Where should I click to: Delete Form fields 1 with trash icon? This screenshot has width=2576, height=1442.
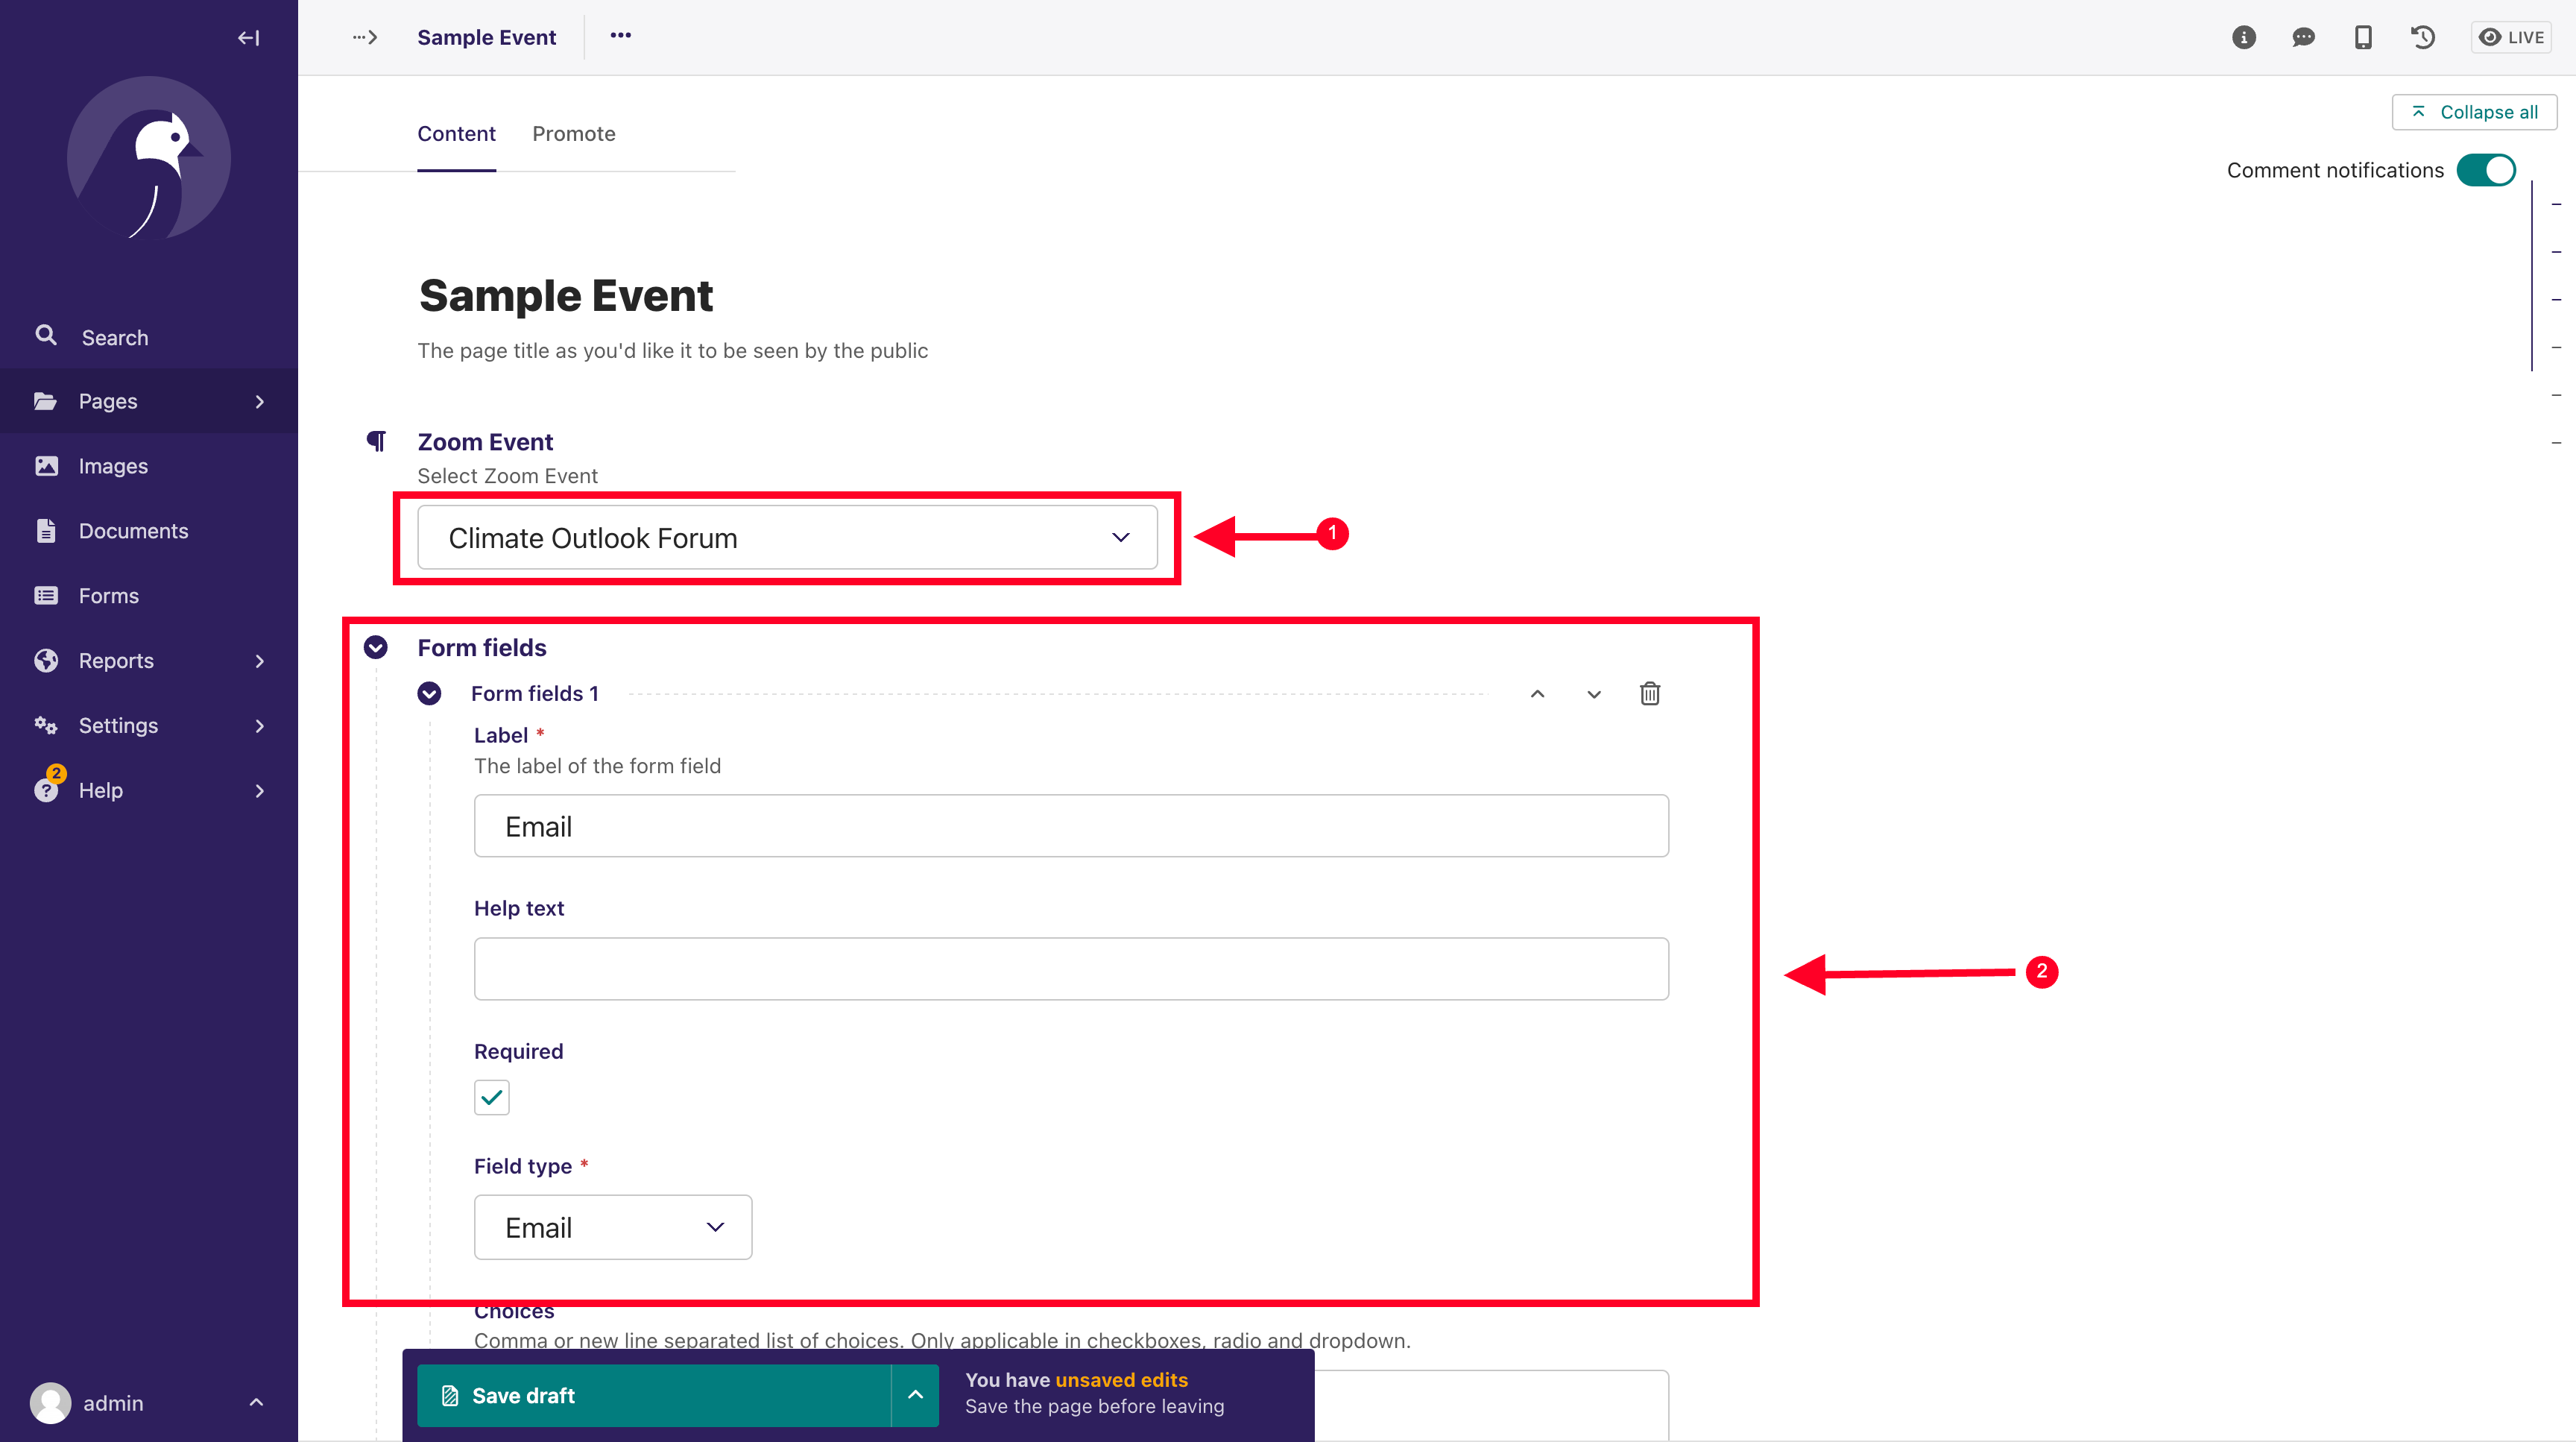(x=1649, y=693)
